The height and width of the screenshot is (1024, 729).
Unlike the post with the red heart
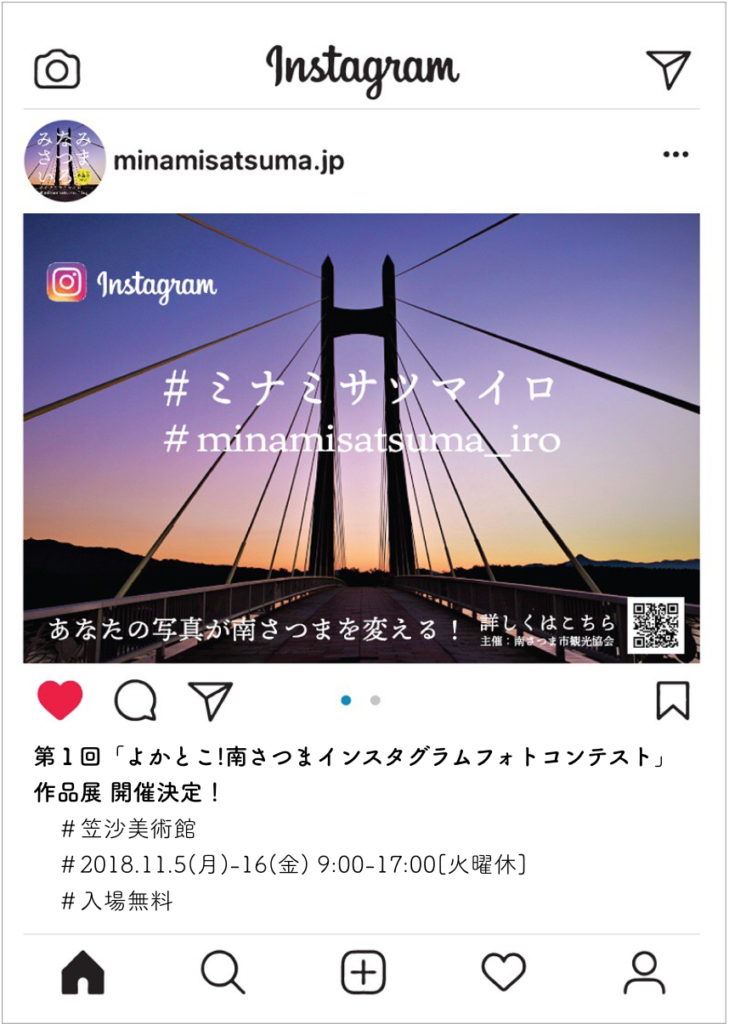(x=60, y=700)
